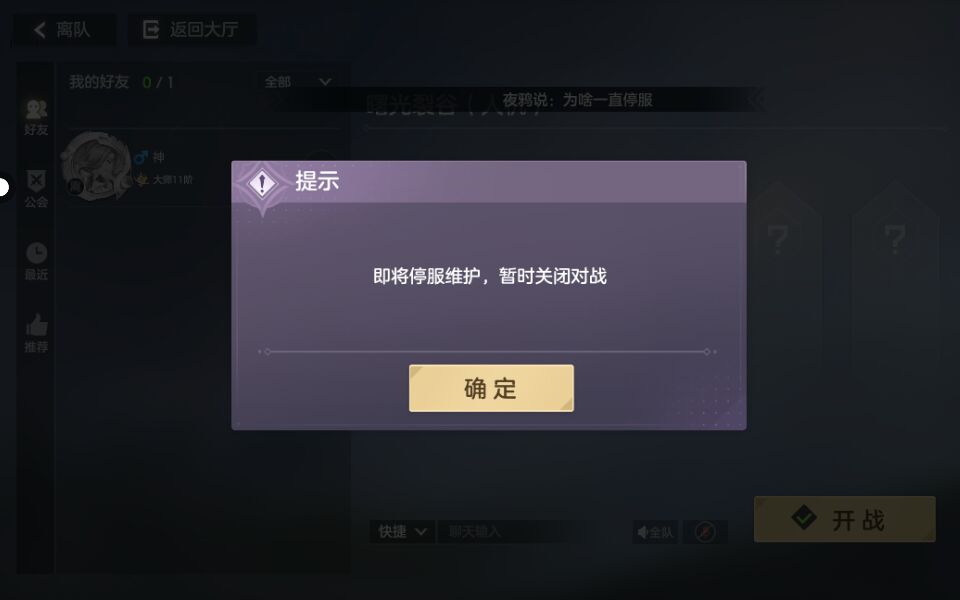Open the 好友 friends sidebar tab
This screenshot has height=600, width=960.
(x=36, y=118)
